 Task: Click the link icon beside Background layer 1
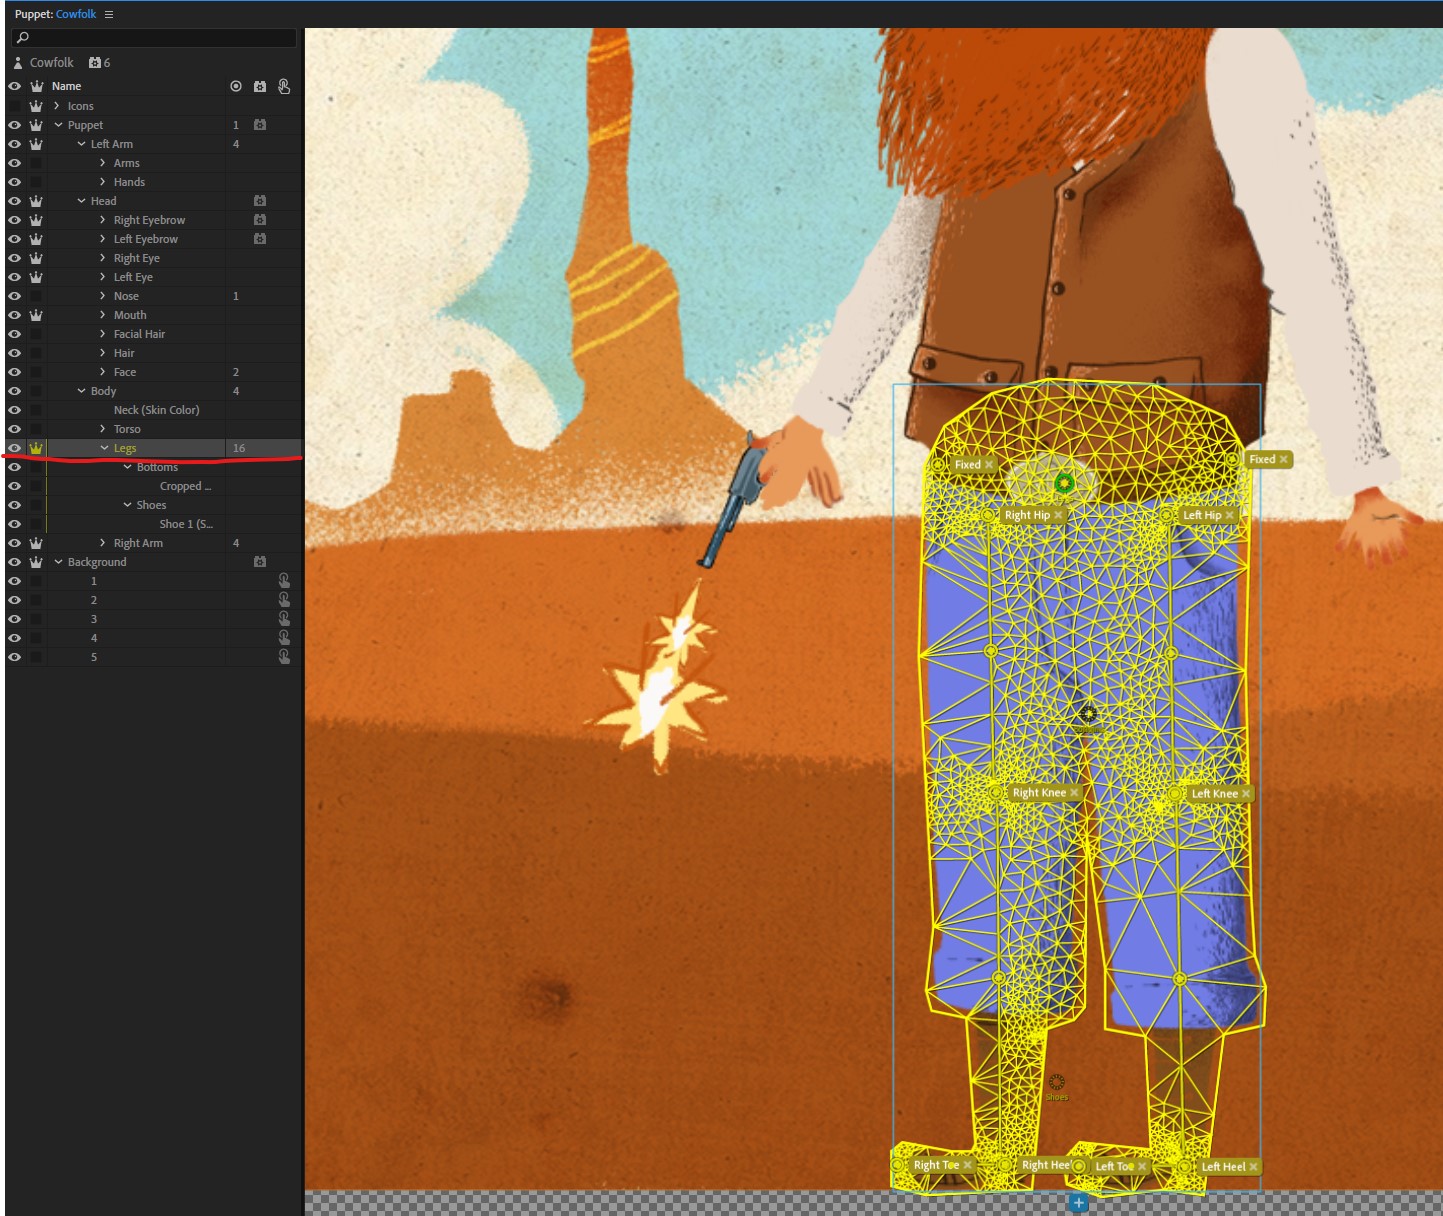tap(284, 580)
